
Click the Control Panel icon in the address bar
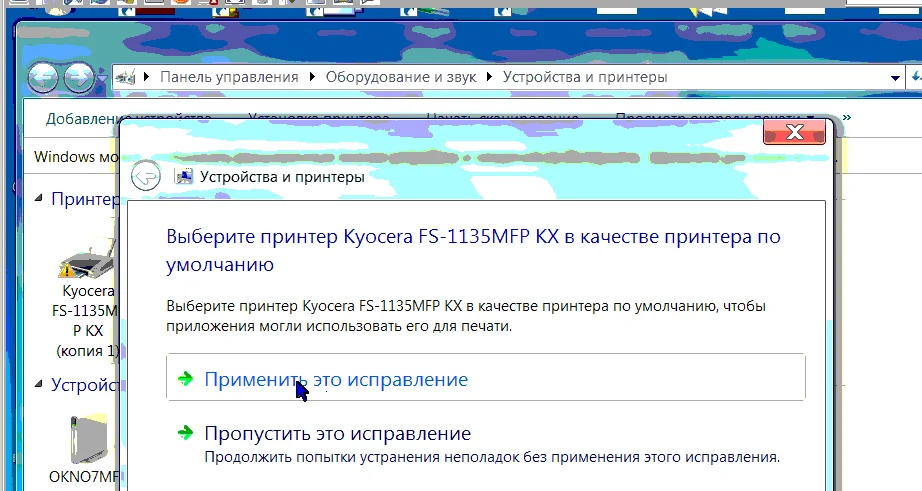(126, 77)
